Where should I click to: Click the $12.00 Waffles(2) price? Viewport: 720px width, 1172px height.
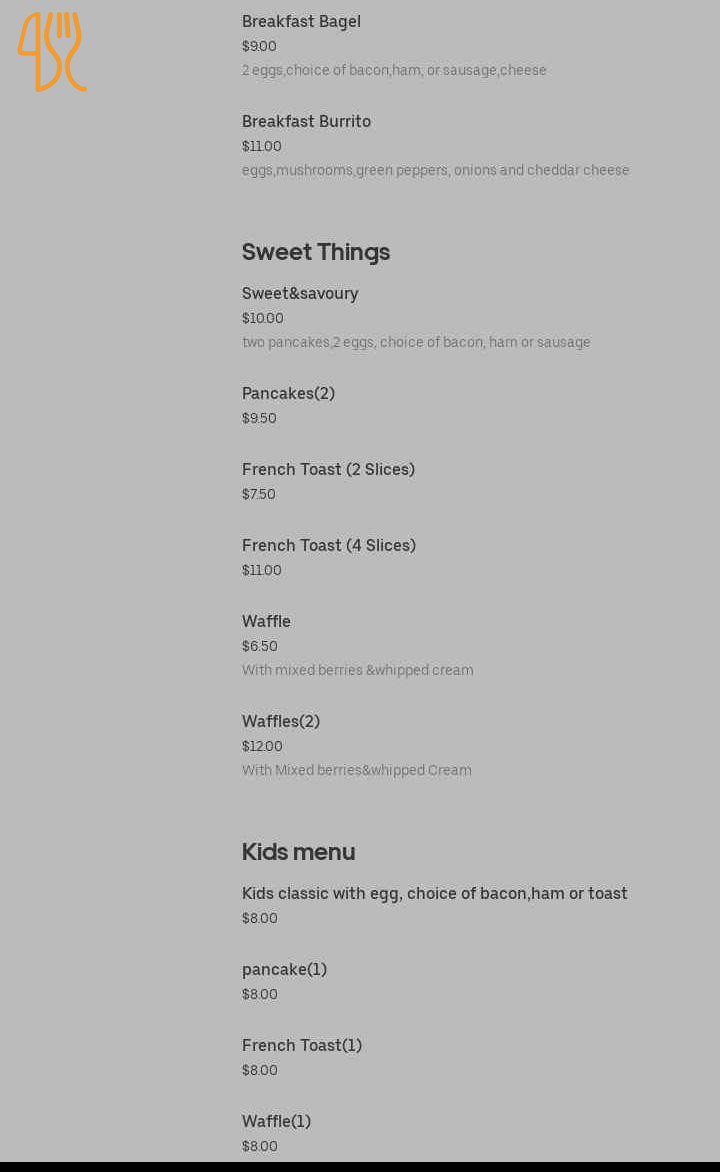click(262, 746)
